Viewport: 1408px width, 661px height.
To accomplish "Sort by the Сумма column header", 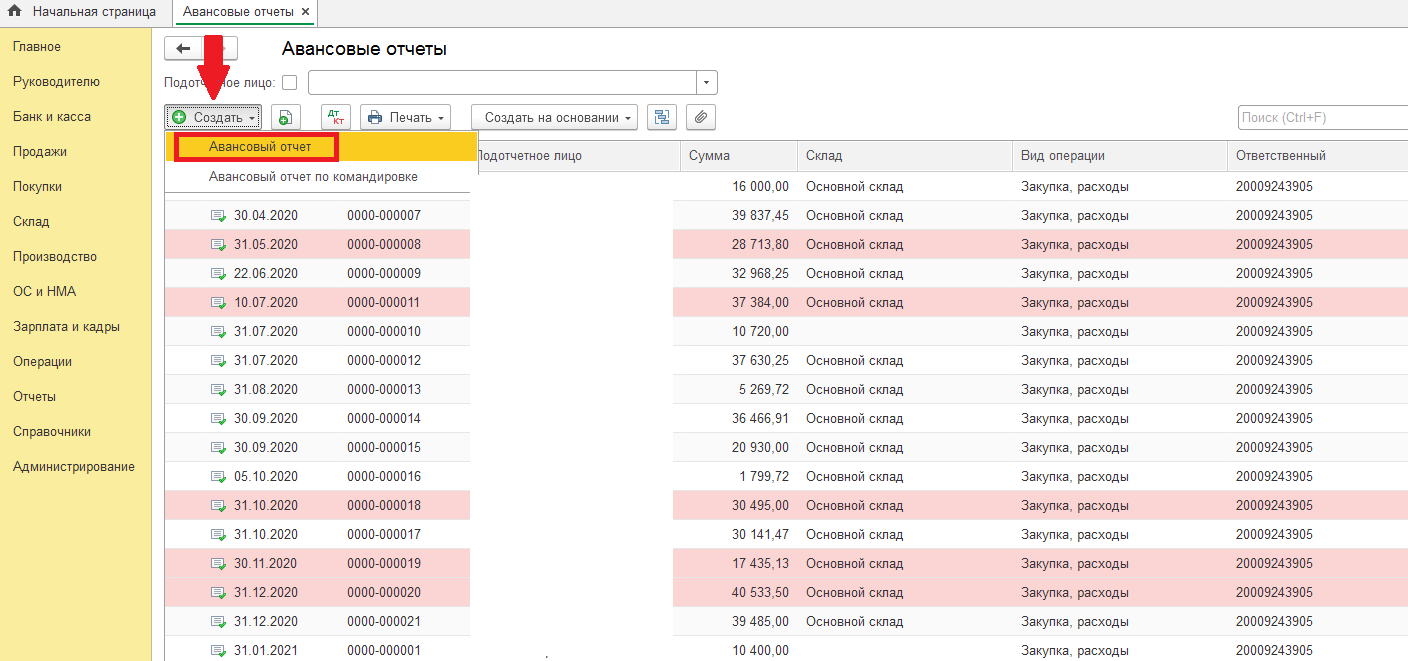I will [709, 156].
